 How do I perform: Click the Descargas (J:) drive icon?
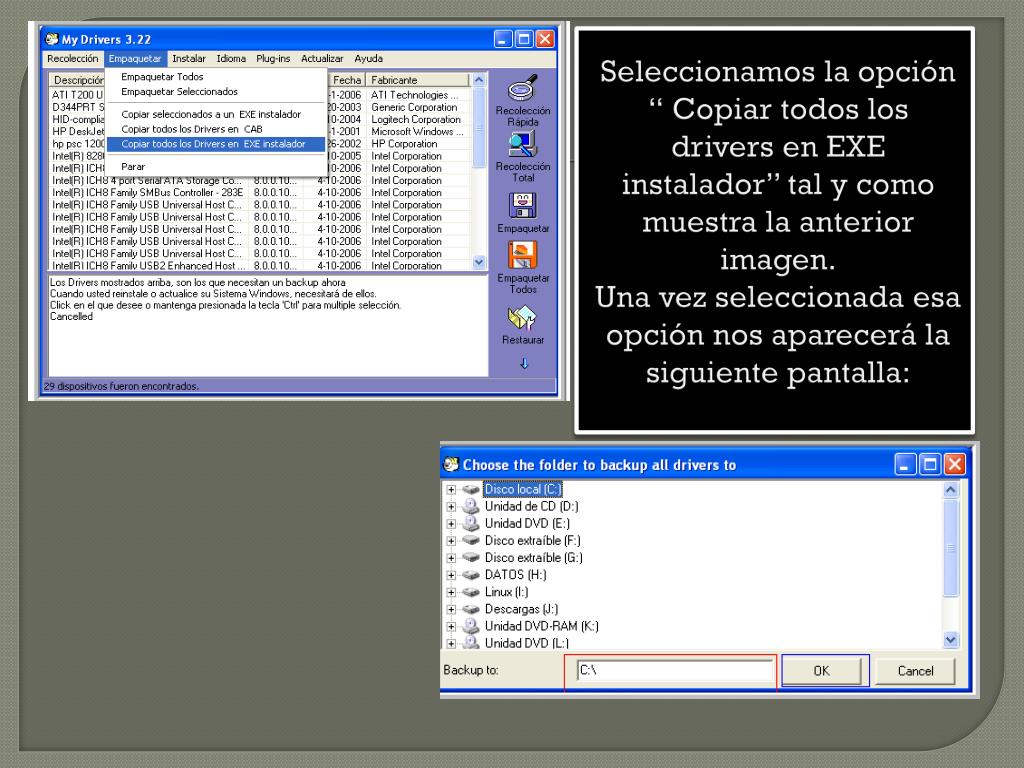click(471, 609)
